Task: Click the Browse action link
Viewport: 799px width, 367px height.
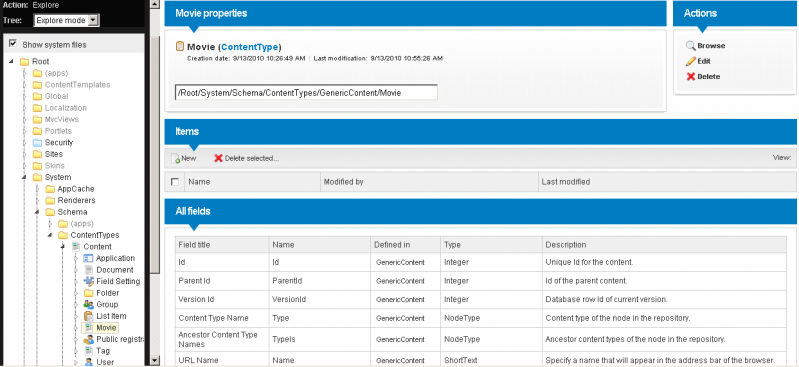Action: coord(711,46)
